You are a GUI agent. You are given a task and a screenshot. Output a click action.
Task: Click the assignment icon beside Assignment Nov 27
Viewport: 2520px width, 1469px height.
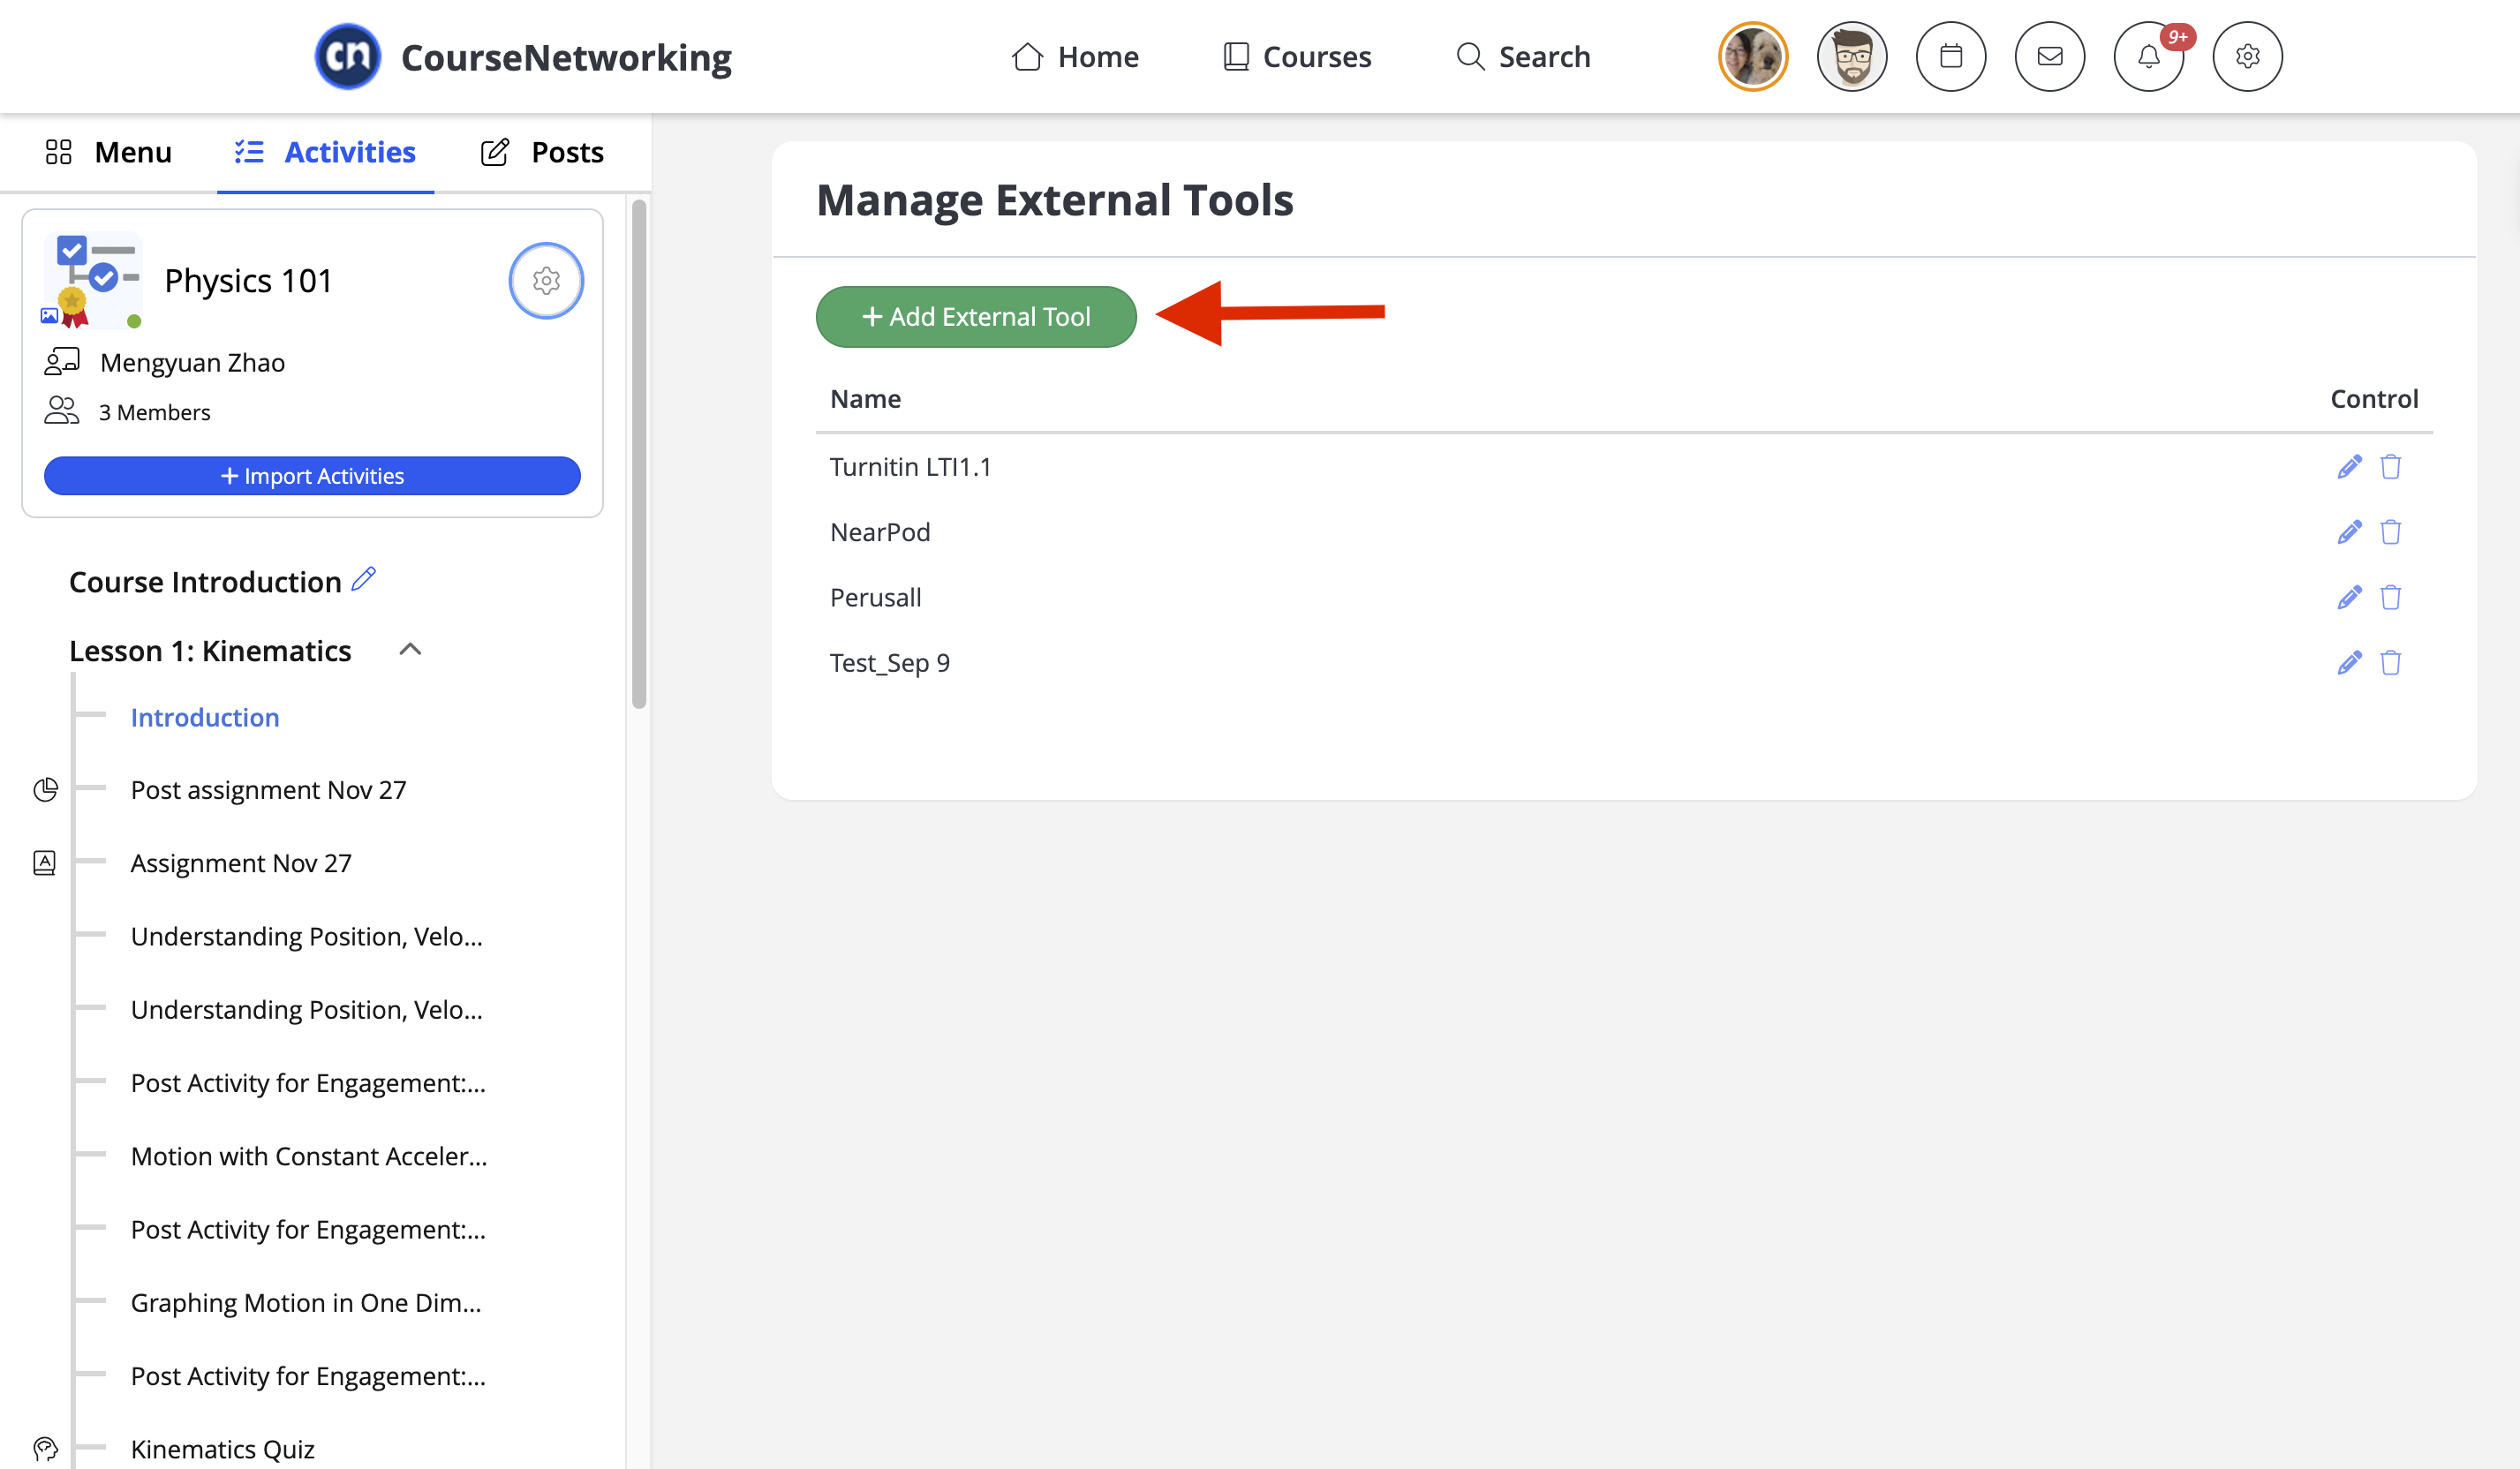45,863
